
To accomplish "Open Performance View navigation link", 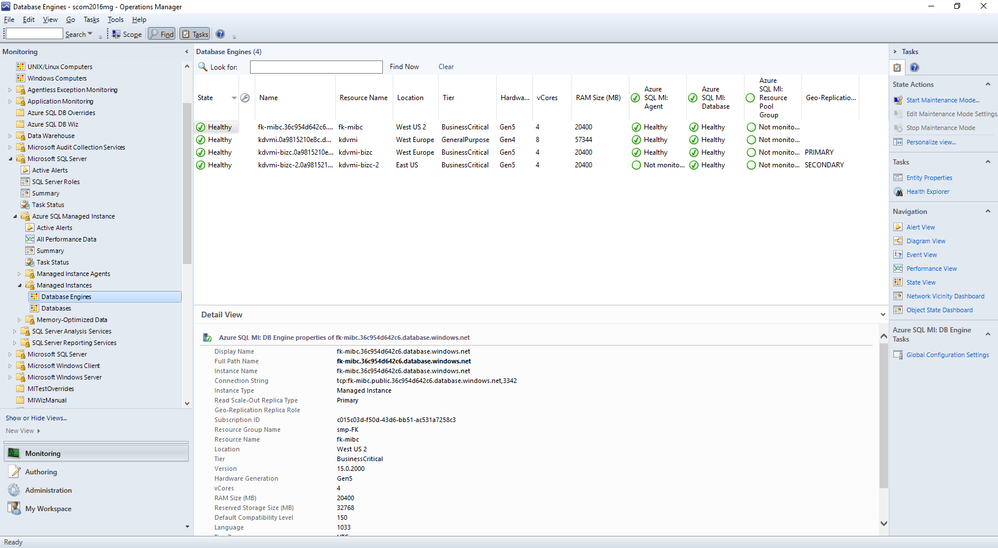I will pyautogui.click(x=931, y=269).
